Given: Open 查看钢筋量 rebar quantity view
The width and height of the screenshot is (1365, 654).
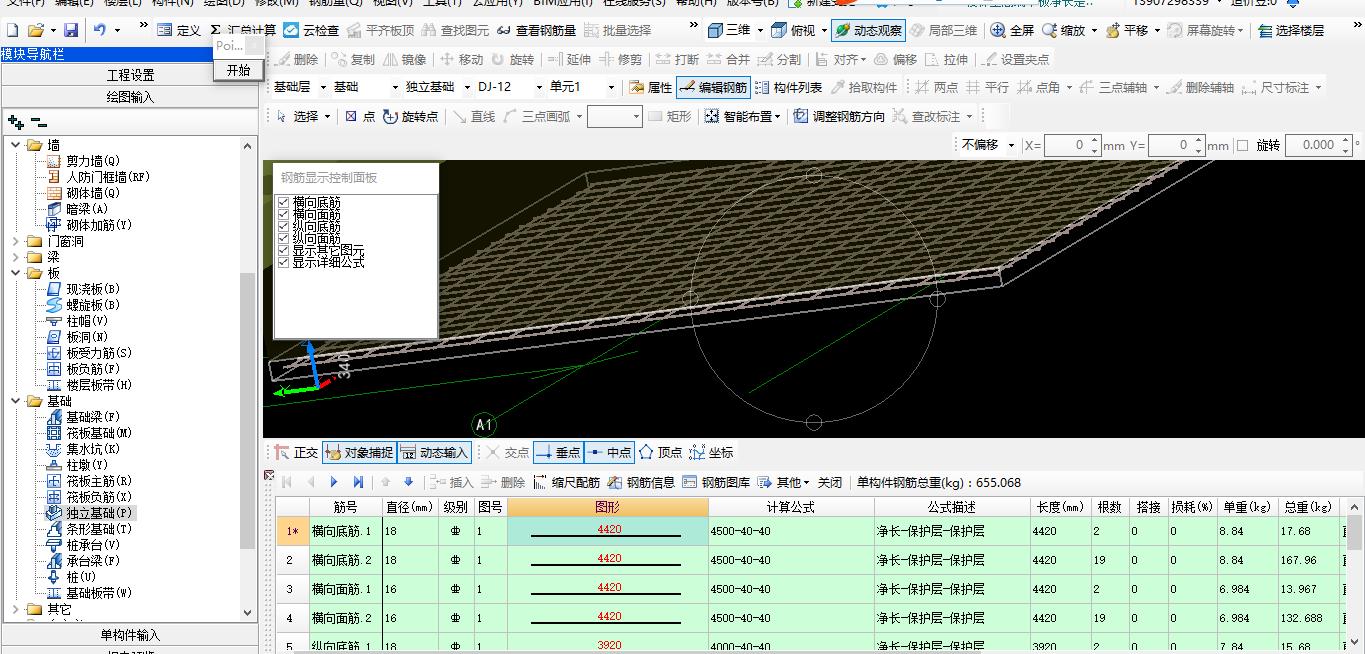Looking at the screenshot, I should [536, 31].
